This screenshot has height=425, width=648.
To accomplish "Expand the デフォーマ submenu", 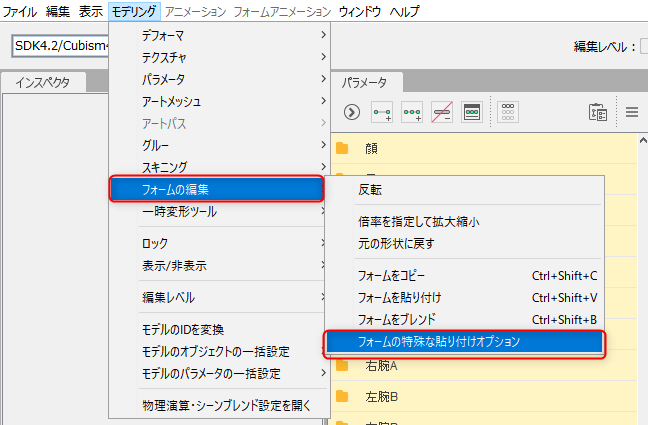I will [219, 36].
